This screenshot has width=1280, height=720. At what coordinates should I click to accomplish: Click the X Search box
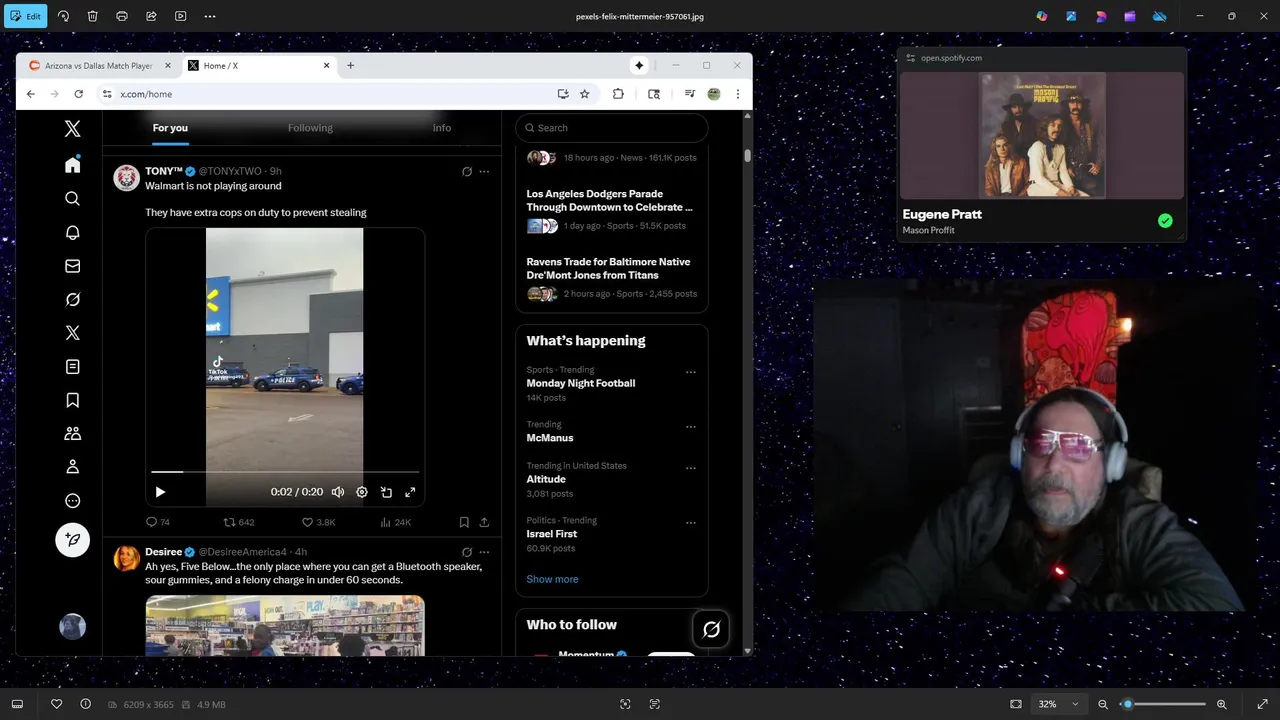coord(612,128)
